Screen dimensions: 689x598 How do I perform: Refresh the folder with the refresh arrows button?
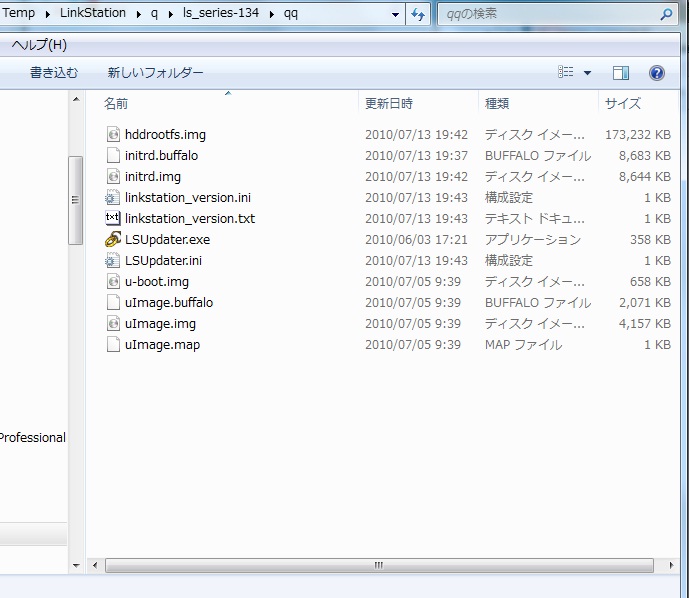[x=418, y=14]
